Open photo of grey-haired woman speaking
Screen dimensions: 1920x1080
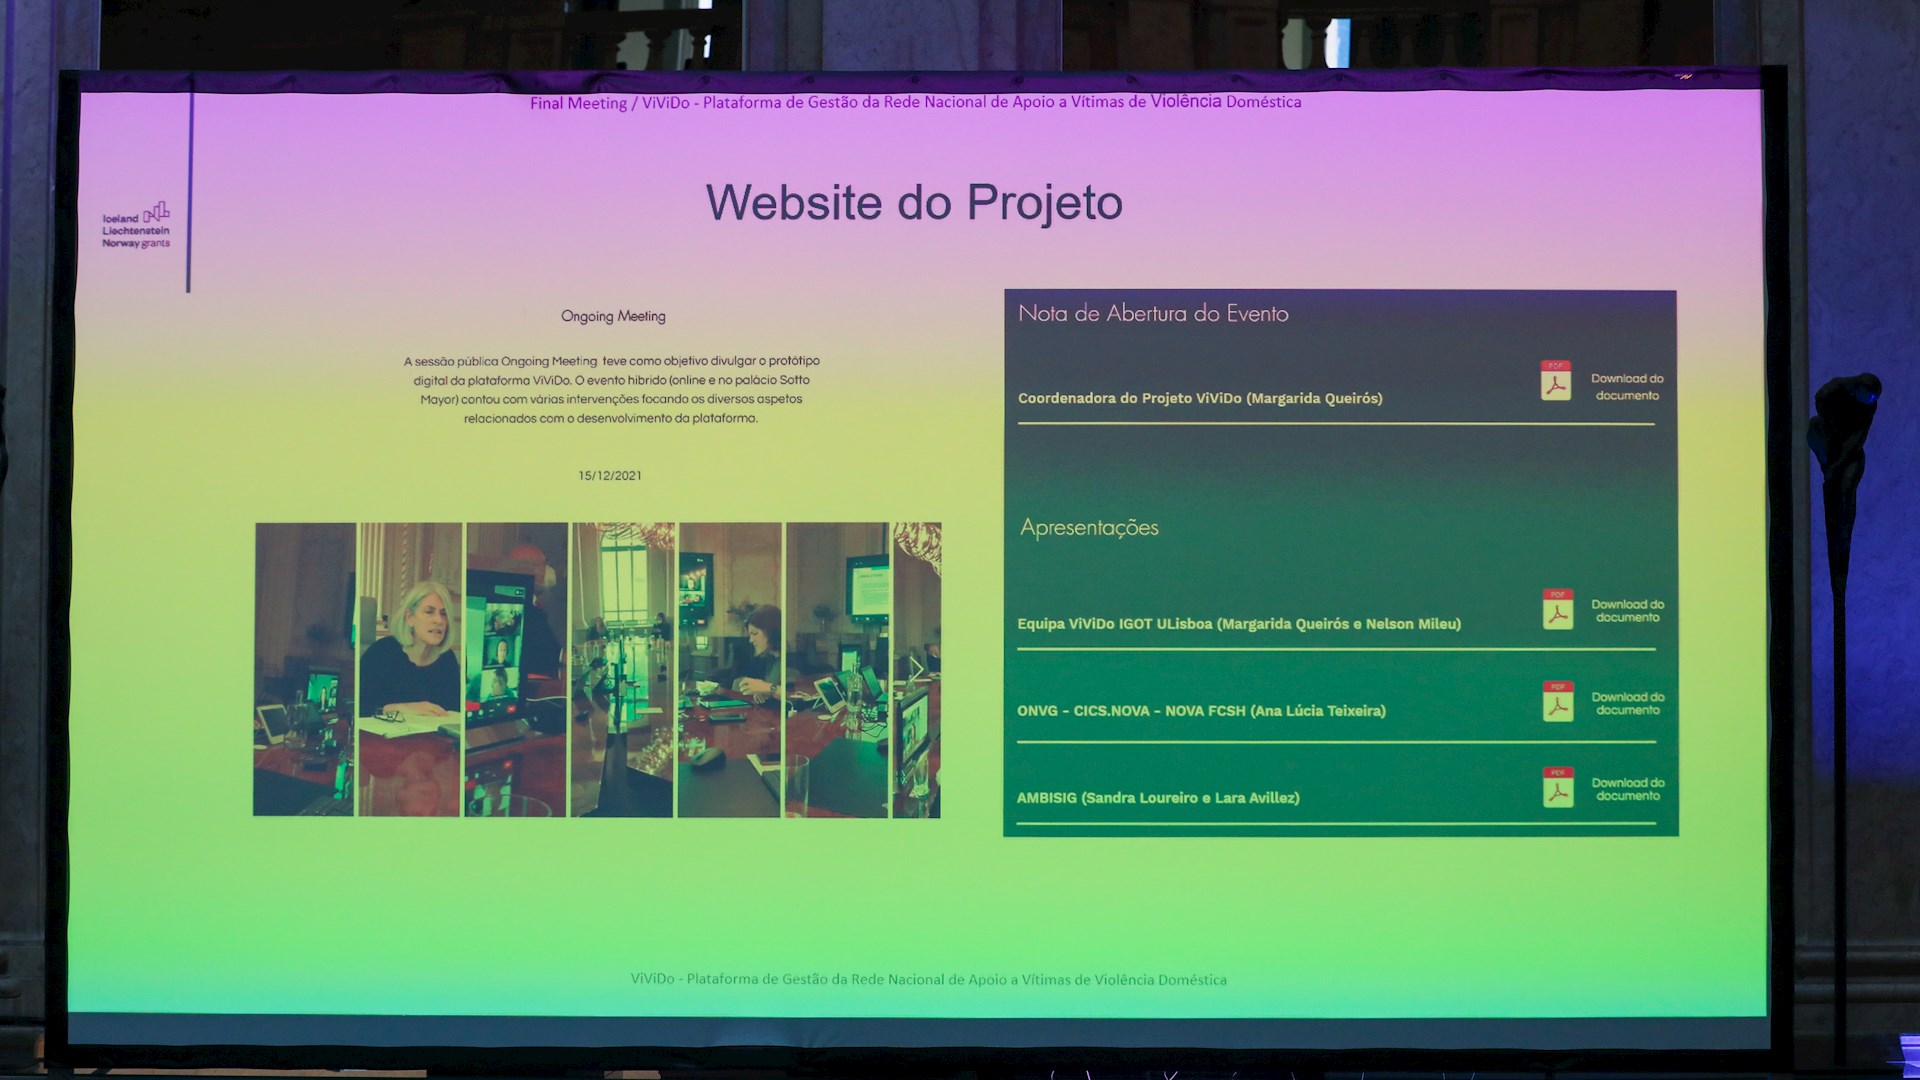coord(410,669)
